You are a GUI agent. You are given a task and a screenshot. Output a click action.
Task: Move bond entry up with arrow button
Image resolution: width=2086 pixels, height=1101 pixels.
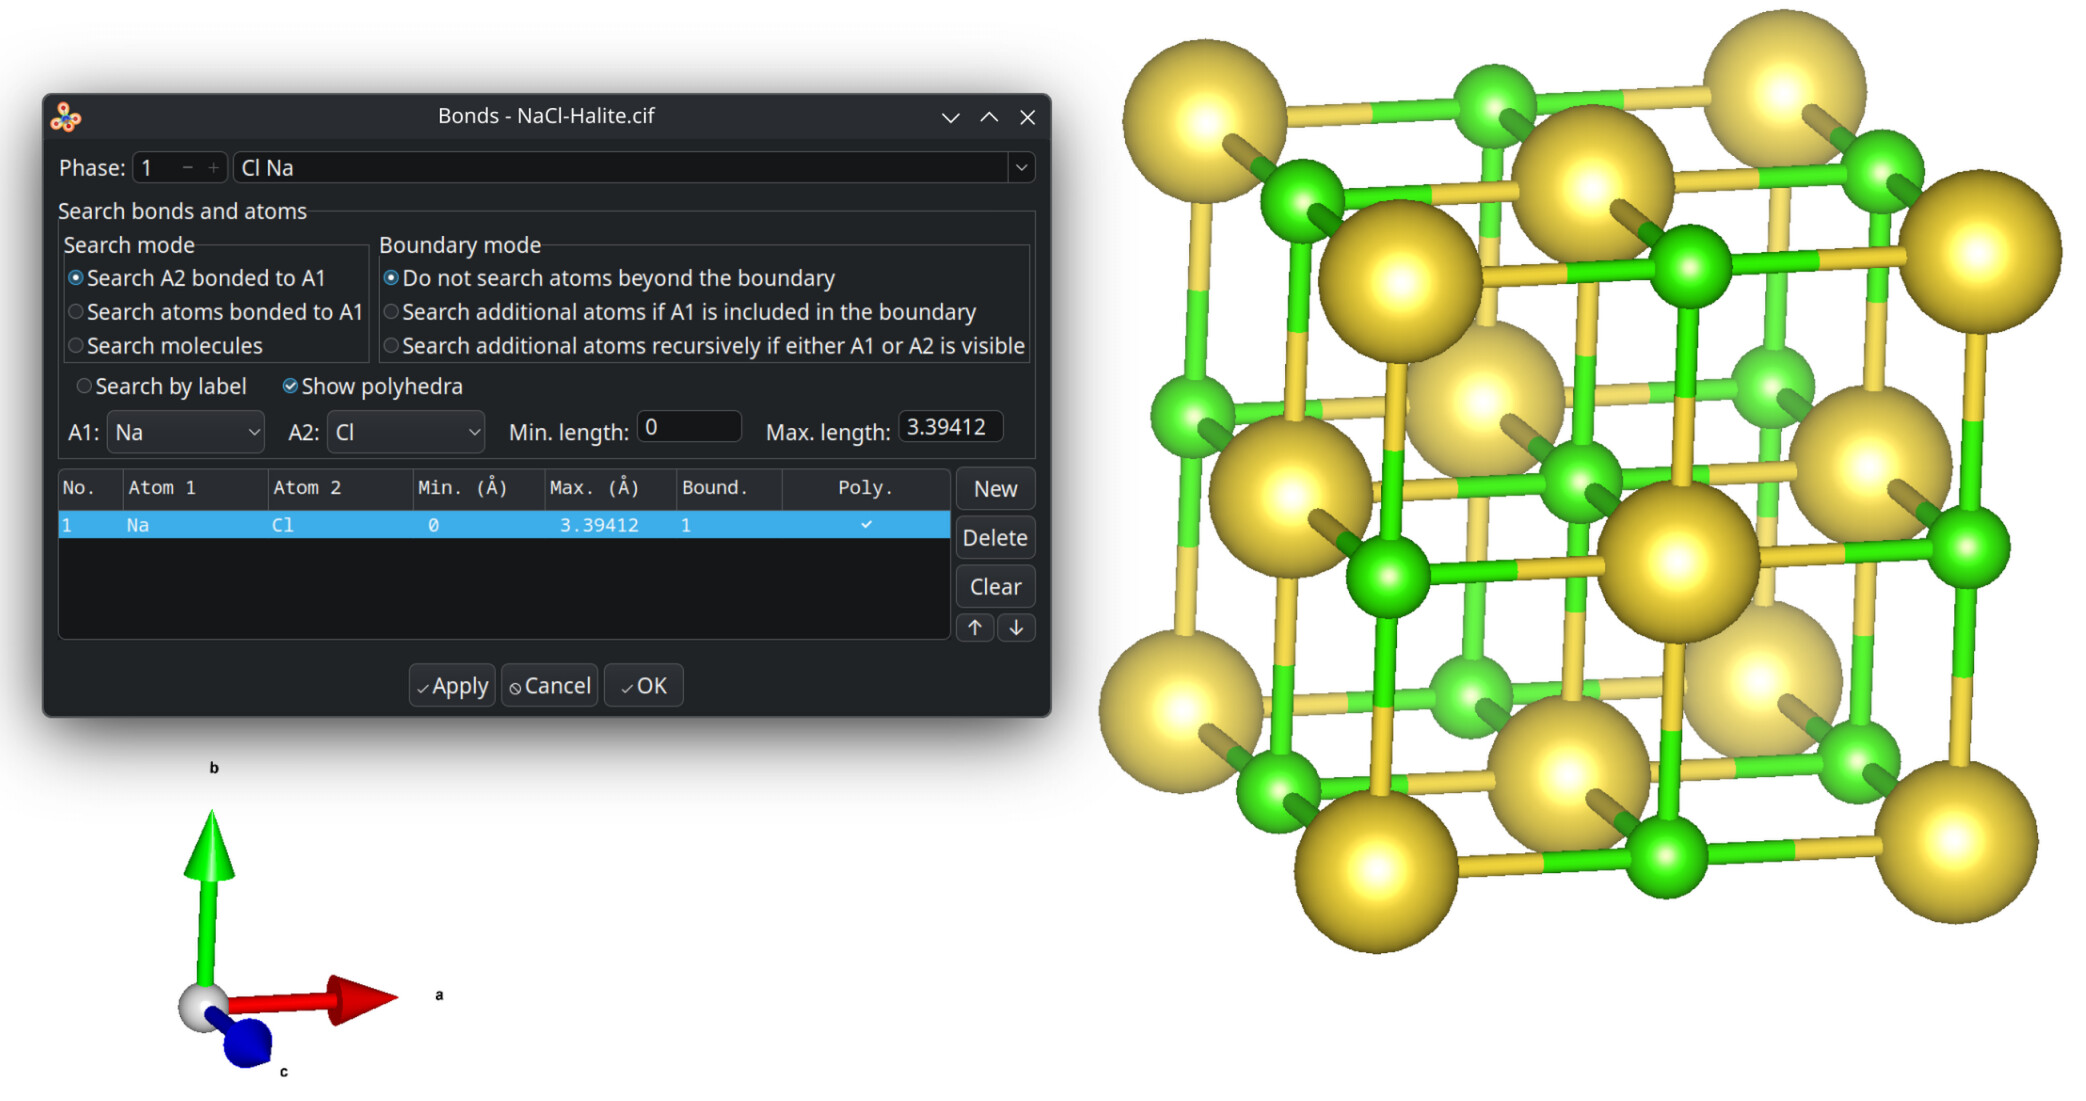point(975,628)
